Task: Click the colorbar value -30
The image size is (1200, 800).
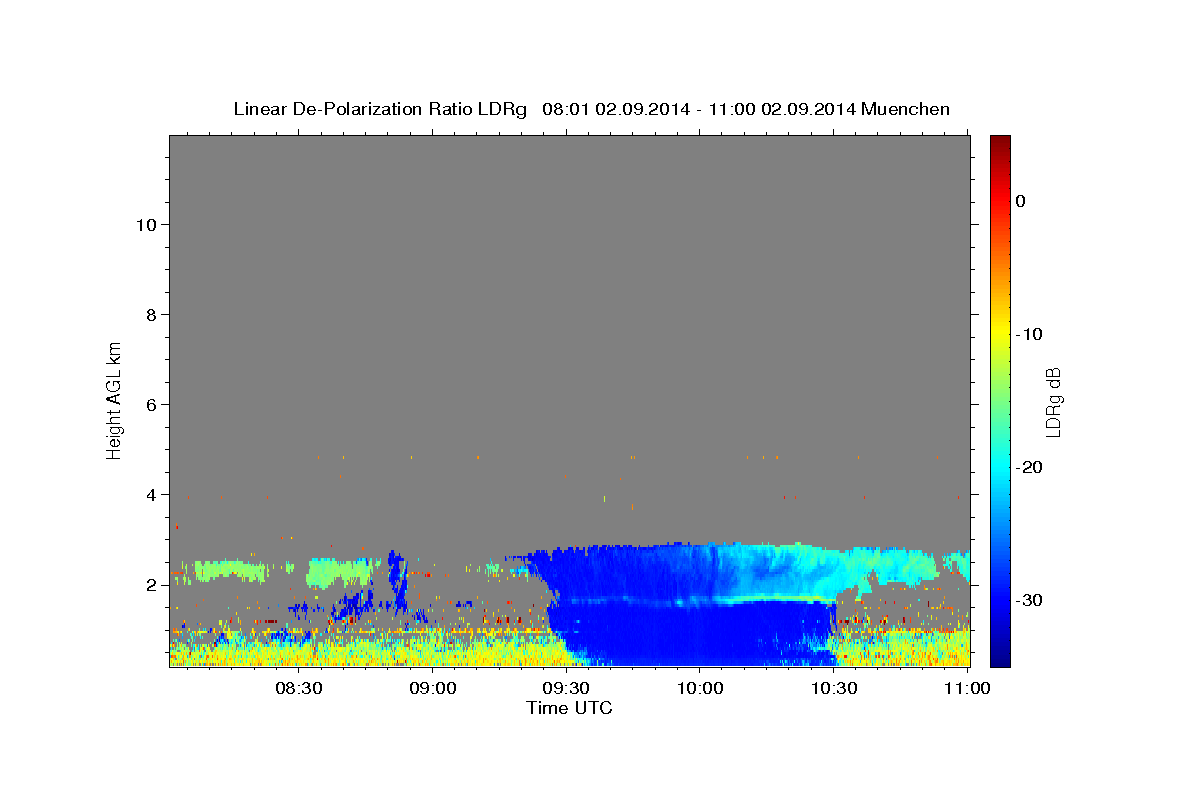Action: tap(1029, 600)
